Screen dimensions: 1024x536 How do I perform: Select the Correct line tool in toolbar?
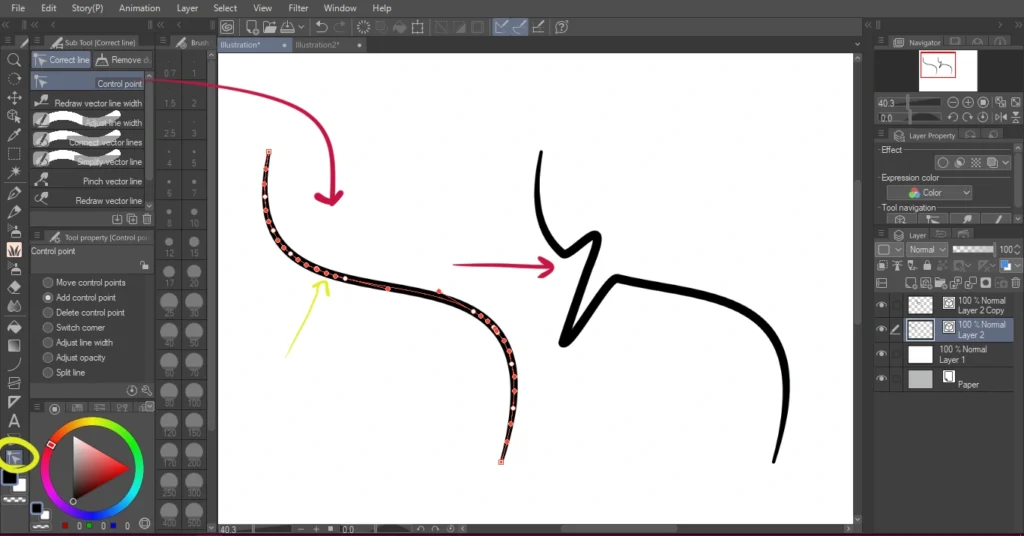point(14,458)
